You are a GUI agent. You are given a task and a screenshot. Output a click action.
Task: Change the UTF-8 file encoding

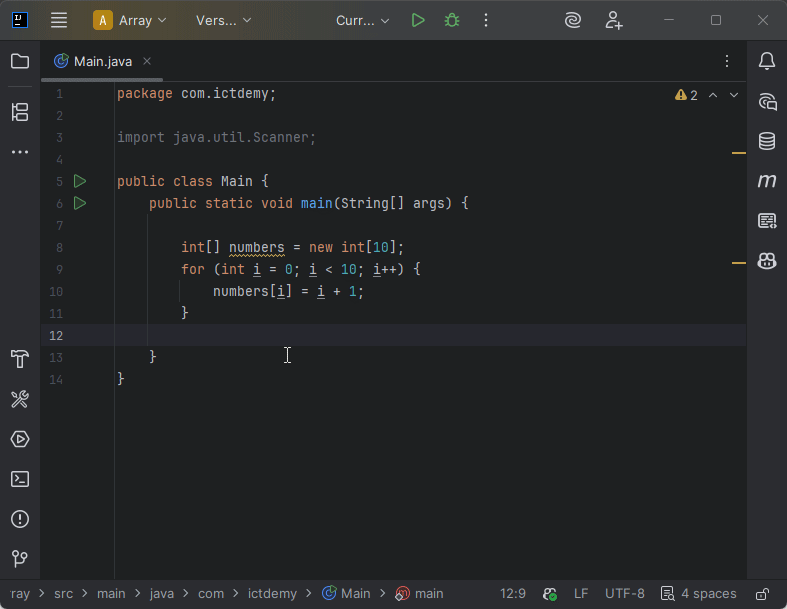click(624, 593)
